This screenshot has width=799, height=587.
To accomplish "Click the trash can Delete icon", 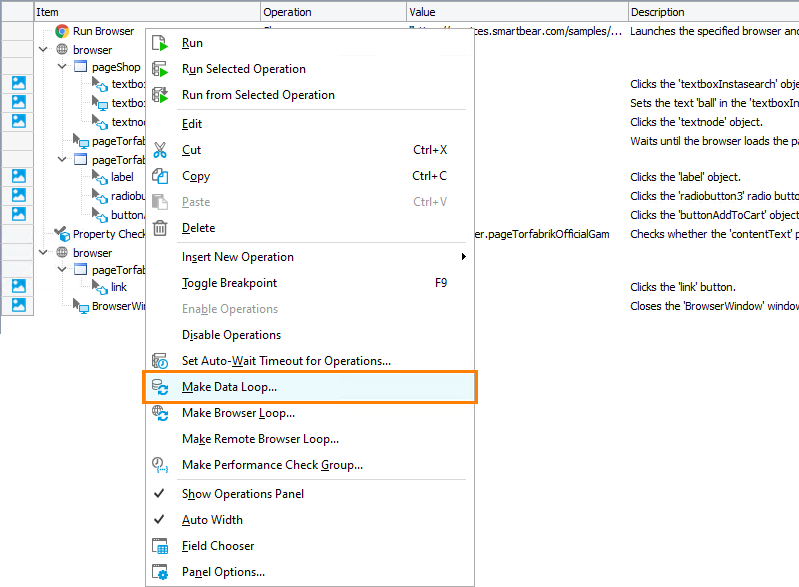I will pos(160,228).
